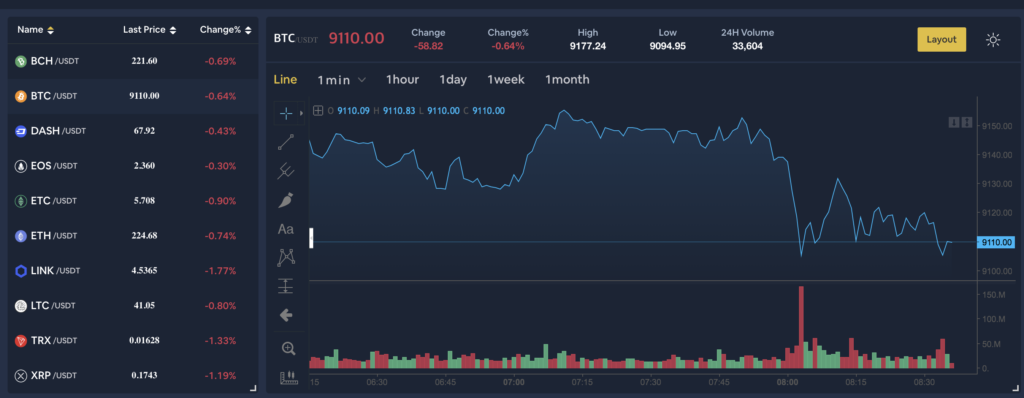The width and height of the screenshot is (1024, 398).
Task: Open the 1min interval dropdown
Action: (341, 80)
